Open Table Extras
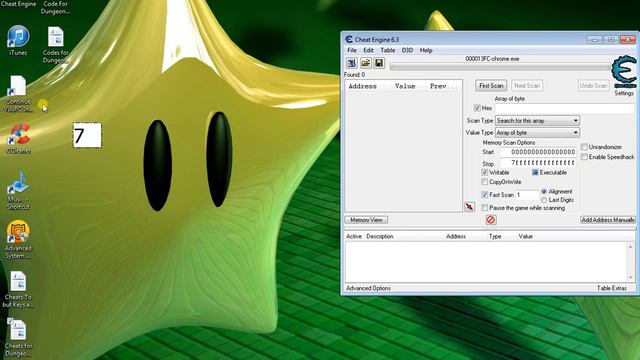Image resolution: width=640 pixels, height=360 pixels. 611,288
